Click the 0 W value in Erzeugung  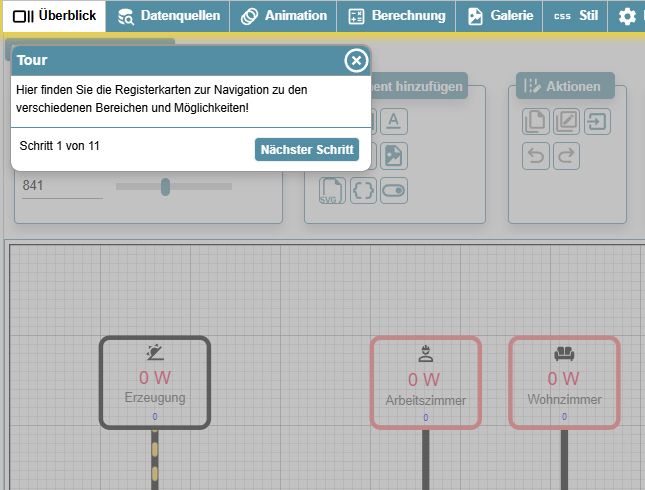pos(155,378)
